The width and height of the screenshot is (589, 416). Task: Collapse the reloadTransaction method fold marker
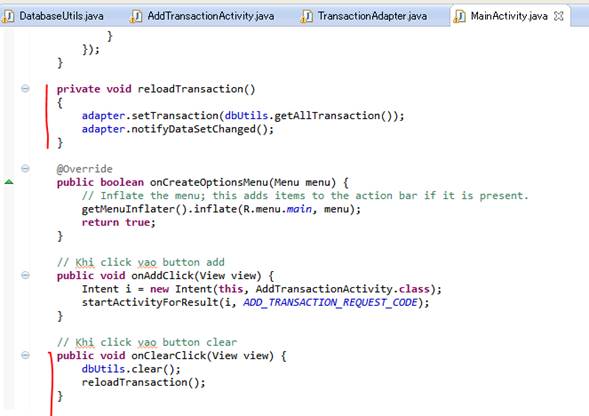25,89
